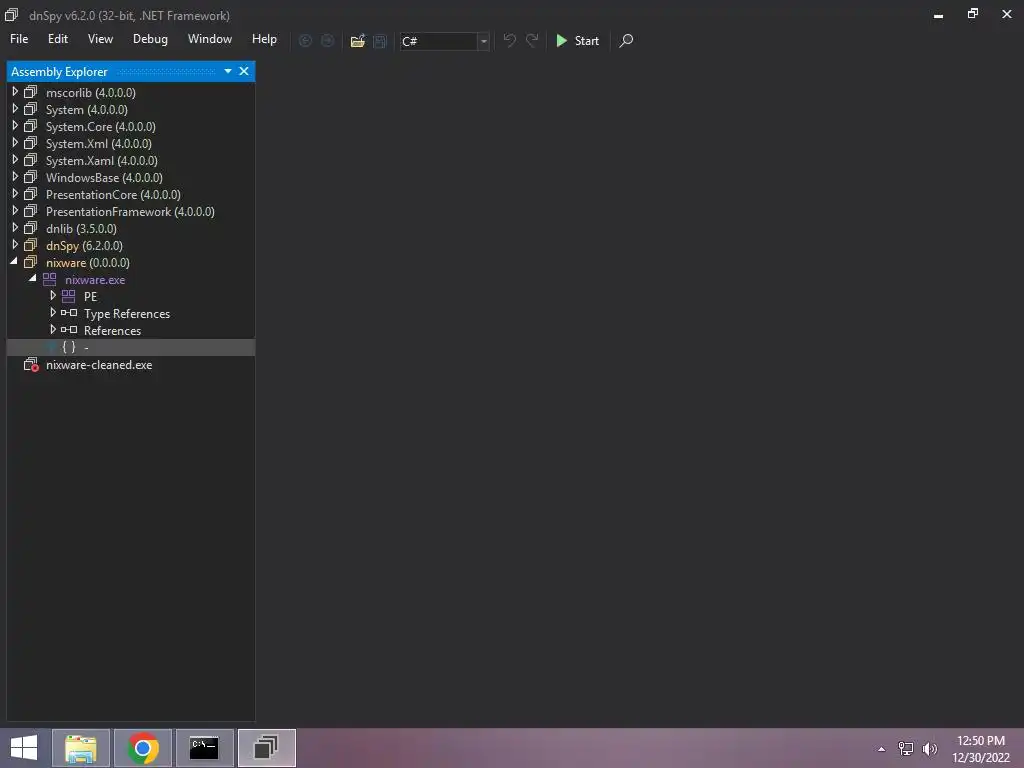The height and width of the screenshot is (768, 1024).
Task: Select nixware-cleaned.exe in the tree
Action: tap(131, 365)
